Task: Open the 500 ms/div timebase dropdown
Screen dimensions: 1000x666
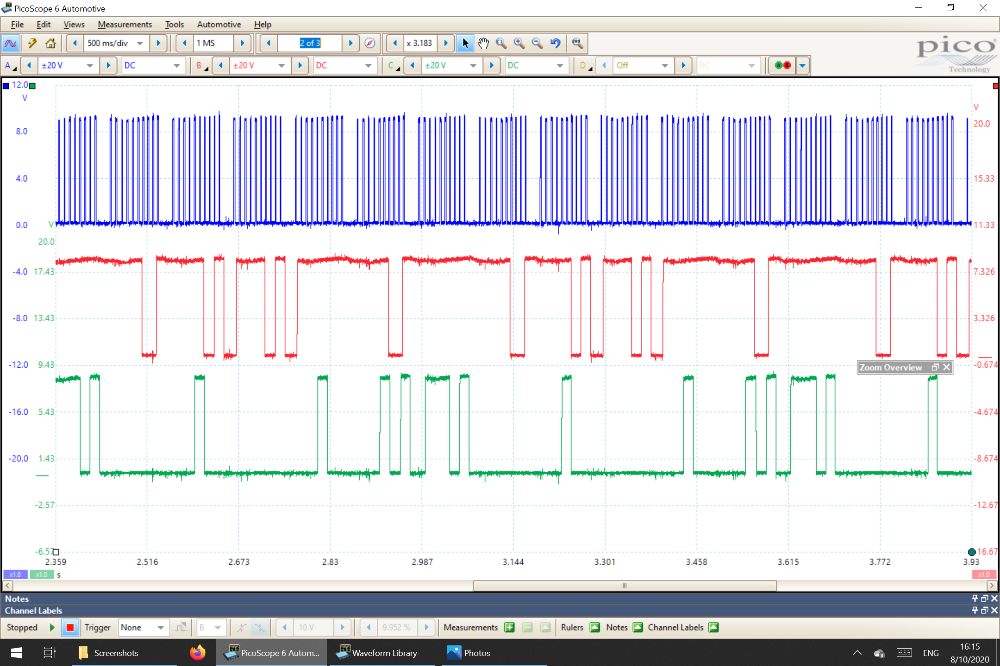Action: pyautogui.click(x=138, y=43)
